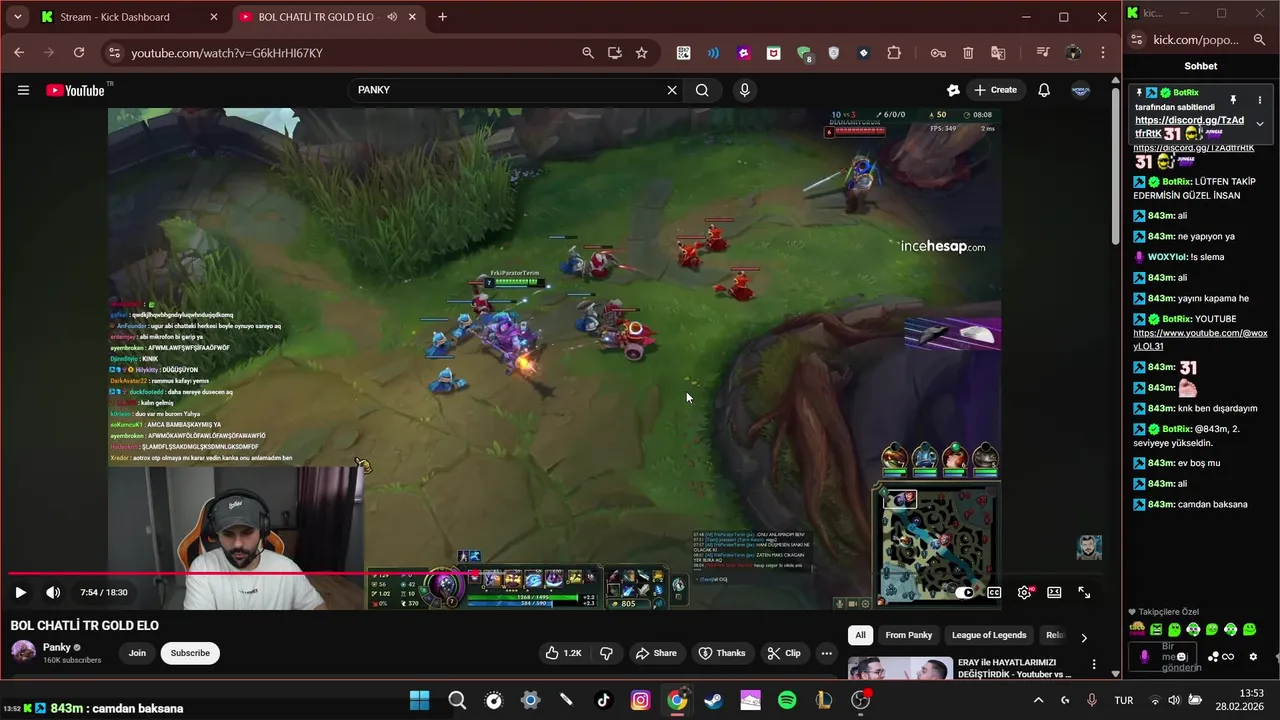Click the Thanks button
Viewport: 1280px width, 720px height.
722,653
